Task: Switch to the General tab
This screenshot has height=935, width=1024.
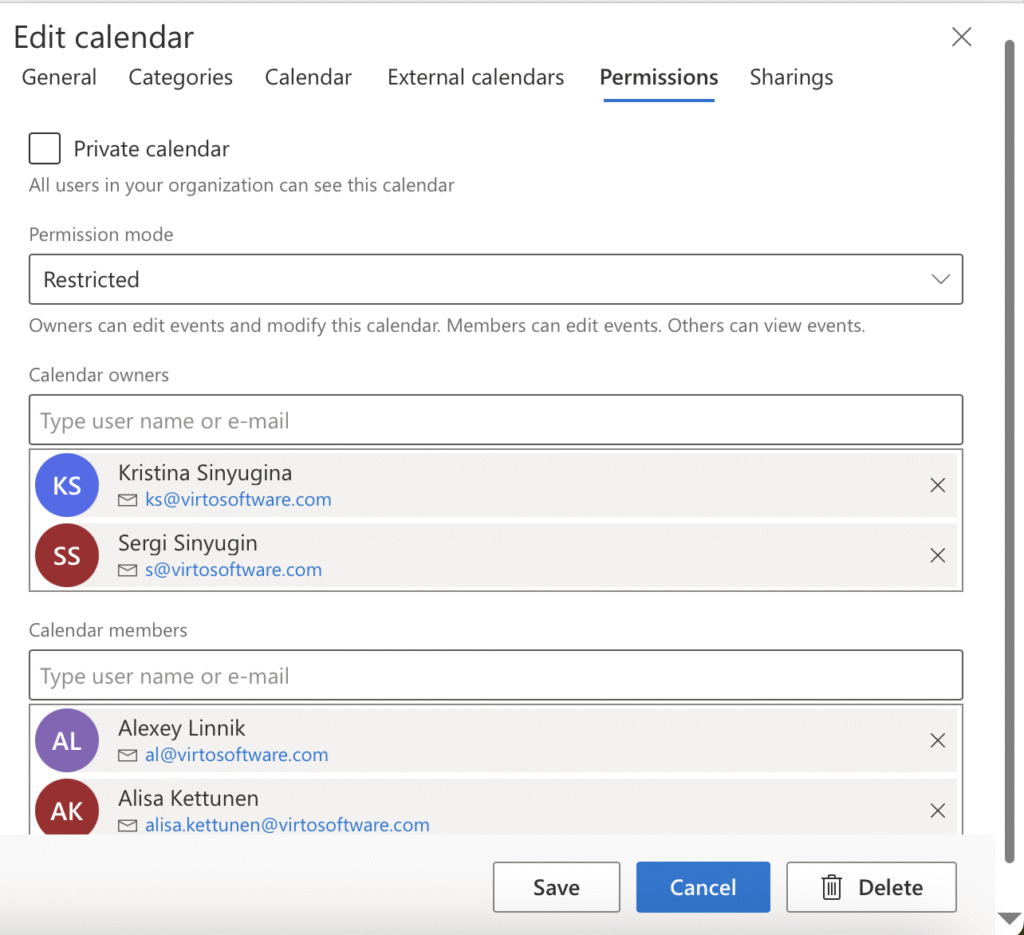Action: click(59, 78)
